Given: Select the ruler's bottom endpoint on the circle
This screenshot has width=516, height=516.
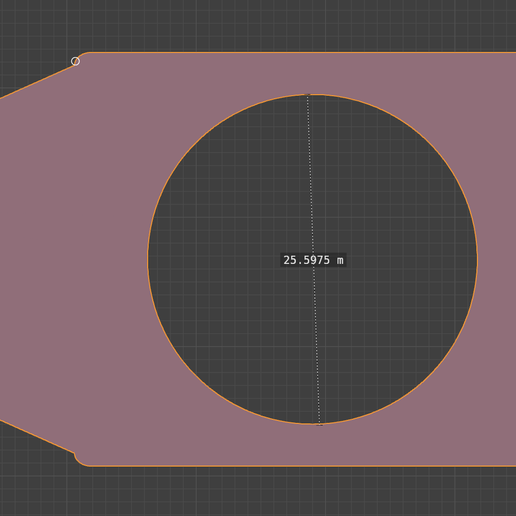Looking at the screenshot, I should [320, 425].
